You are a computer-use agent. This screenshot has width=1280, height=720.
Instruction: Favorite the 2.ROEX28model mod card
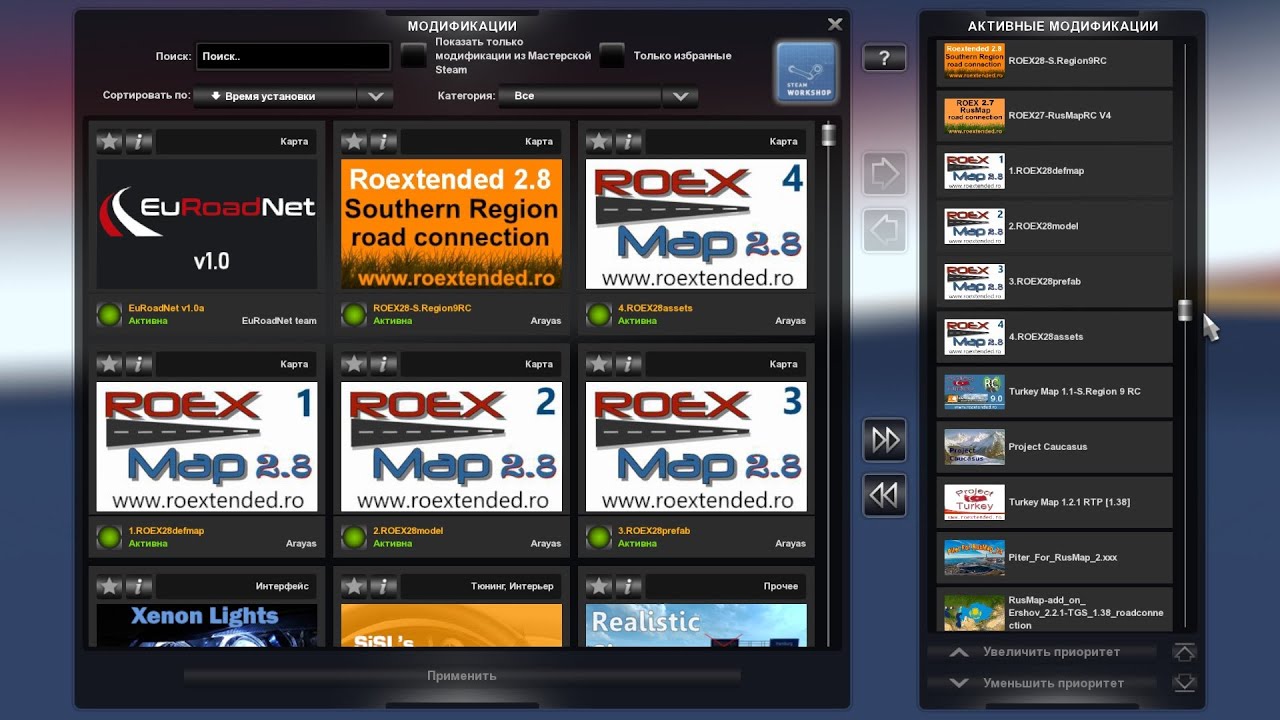point(354,364)
